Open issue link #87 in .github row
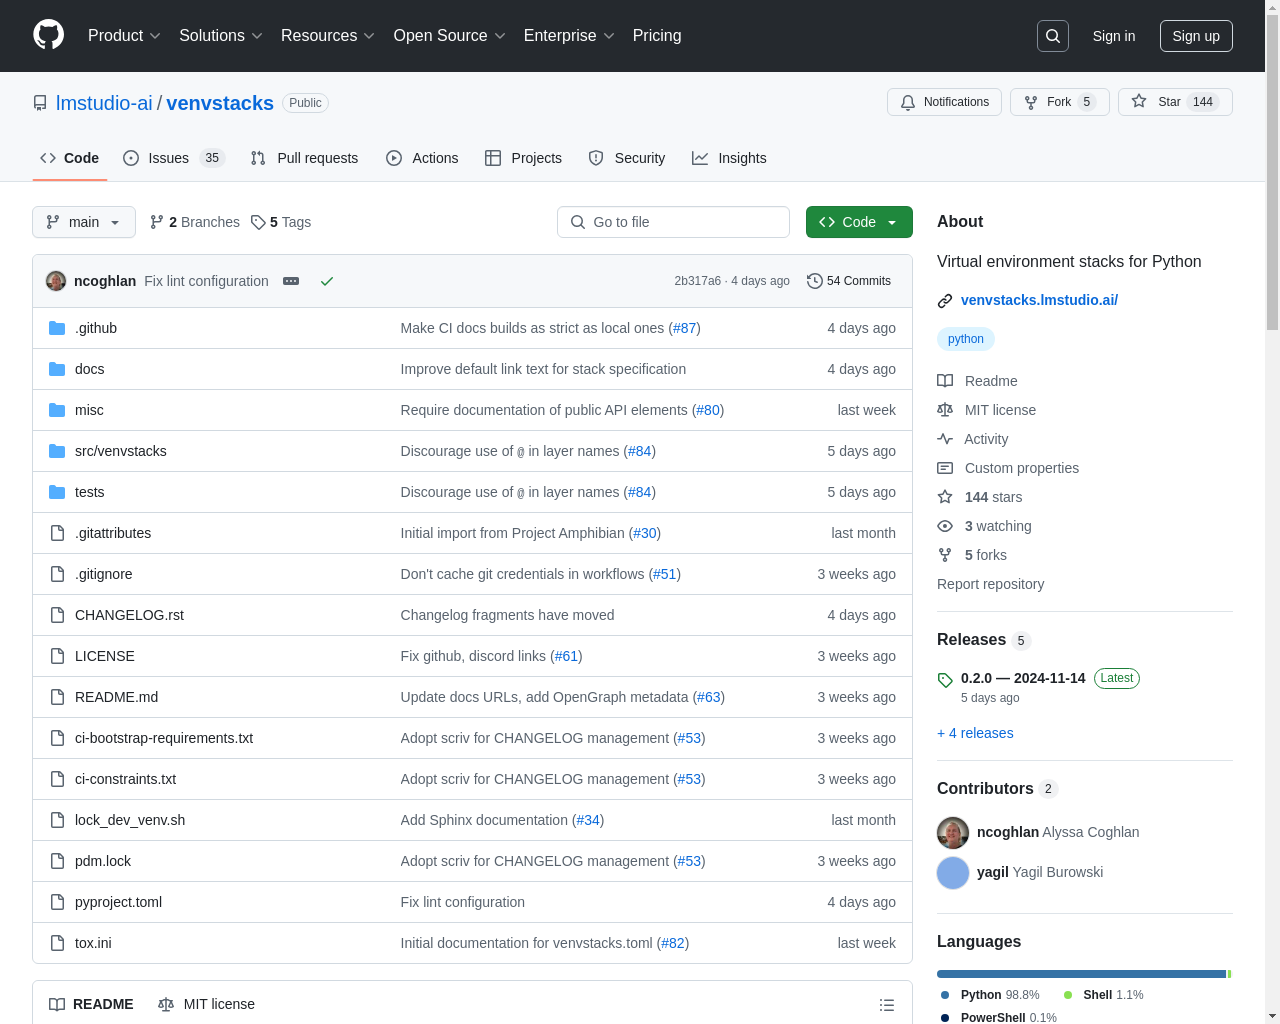1280x1024 pixels. (x=684, y=328)
